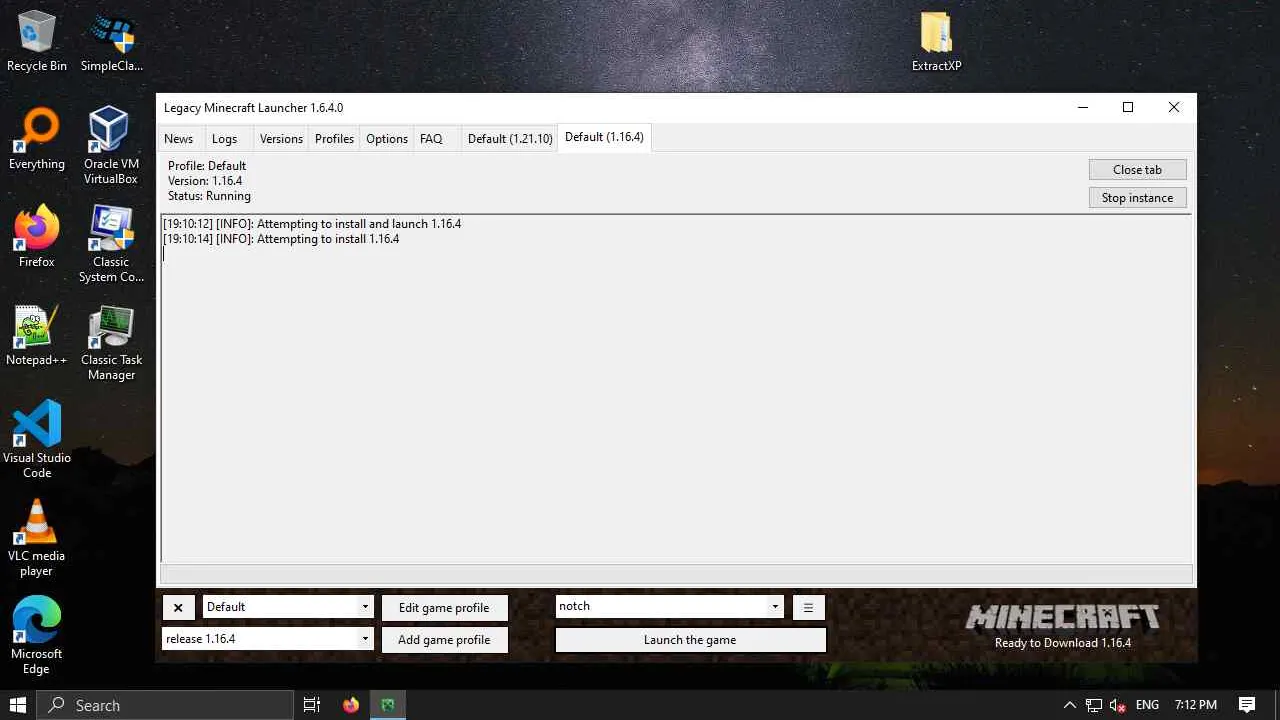The image size is (1280, 720).
Task: Click the Classic Task Manager desktop icon
Action: [x=111, y=342]
